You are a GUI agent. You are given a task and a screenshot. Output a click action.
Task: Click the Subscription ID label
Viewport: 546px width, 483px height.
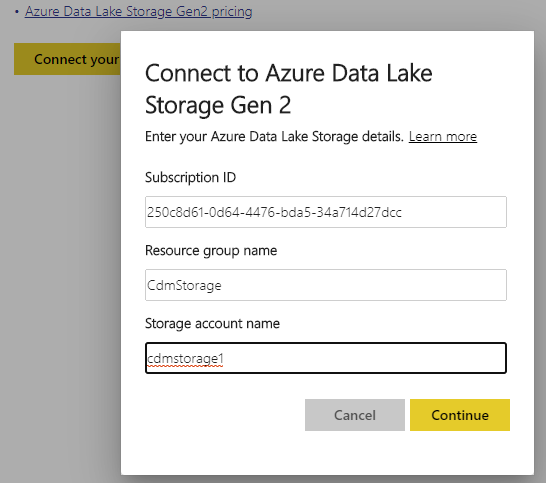tap(190, 178)
